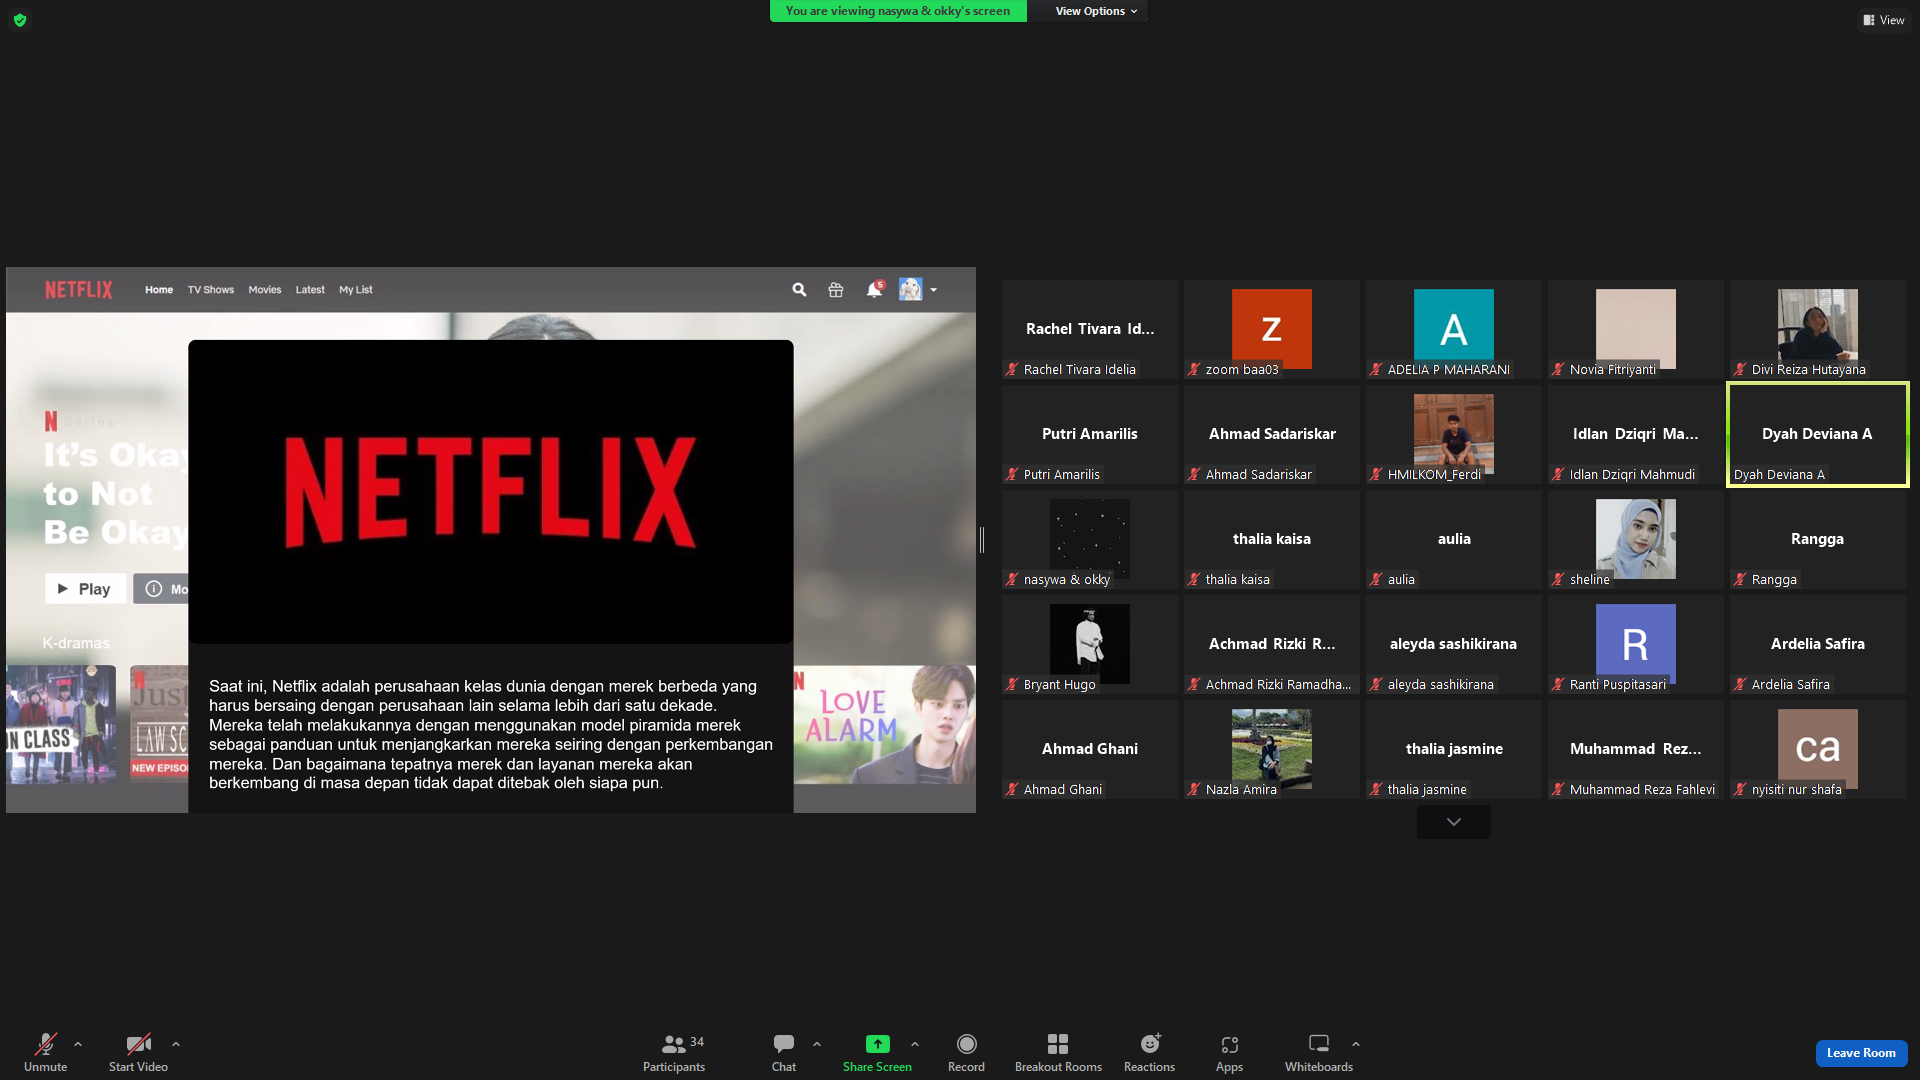1920x1080 pixels.
Task: Click the K-dramas row heading
Action: tap(76, 643)
